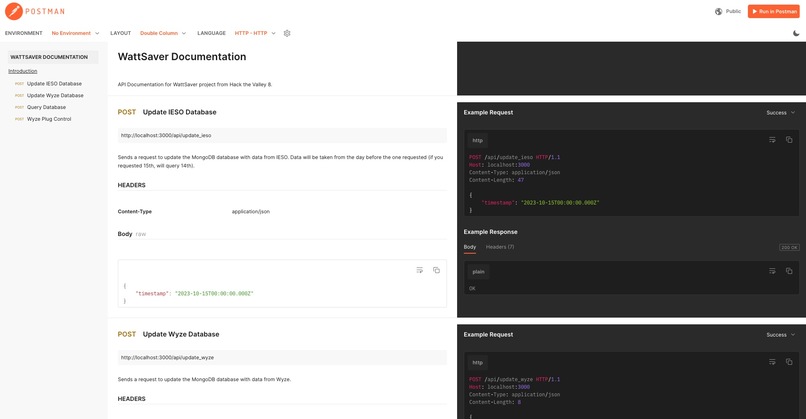Click the http label in update_wyze request
806x419 pixels.
click(x=478, y=362)
